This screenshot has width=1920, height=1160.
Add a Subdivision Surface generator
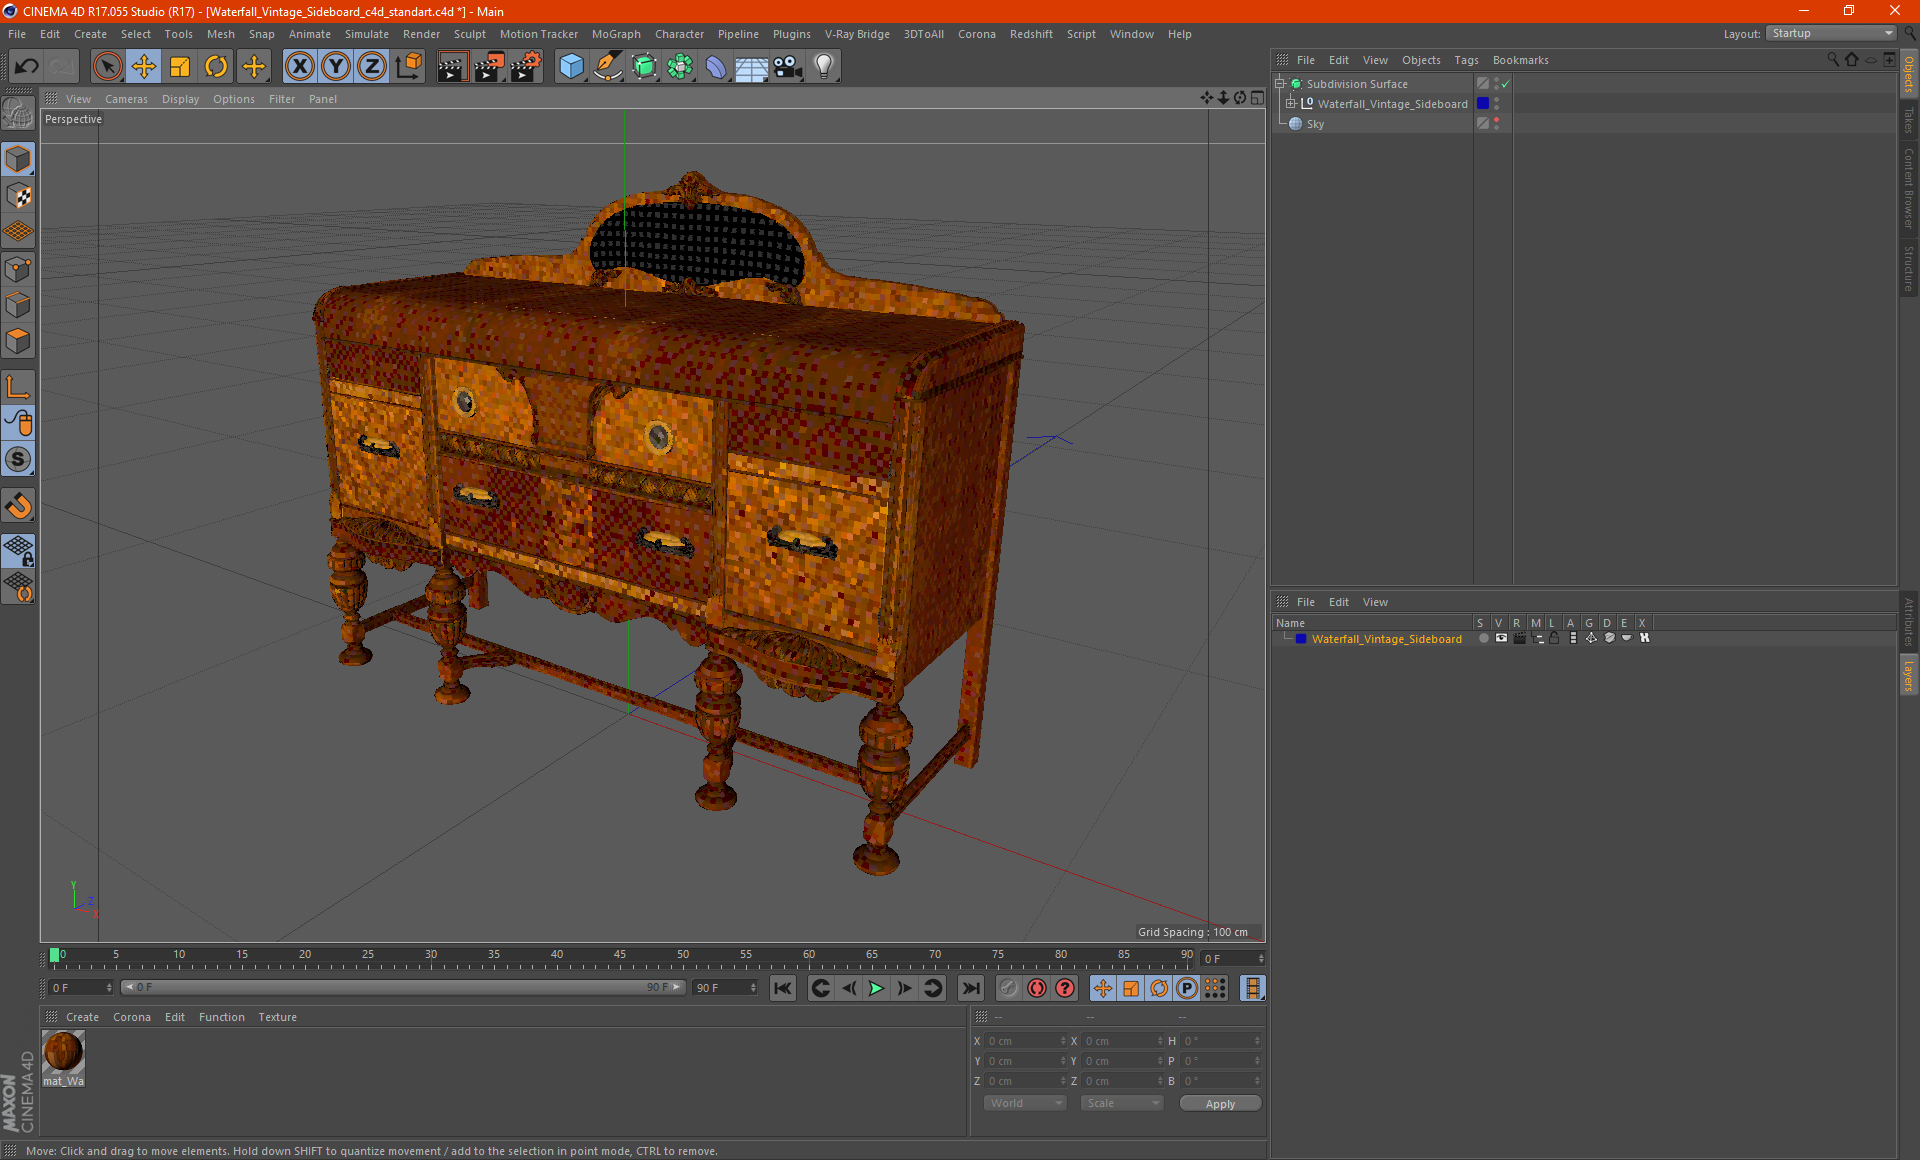point(644,67)
